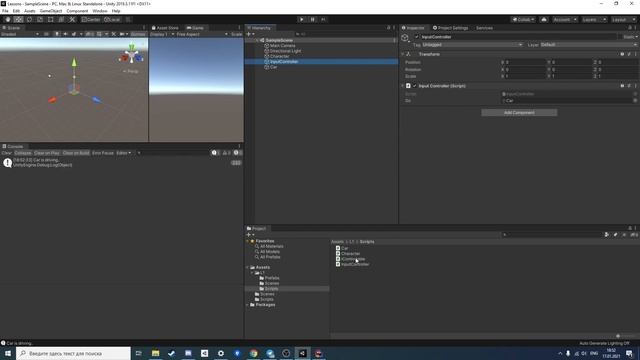Click the Hierarchy create plus button

coord(250,34)
